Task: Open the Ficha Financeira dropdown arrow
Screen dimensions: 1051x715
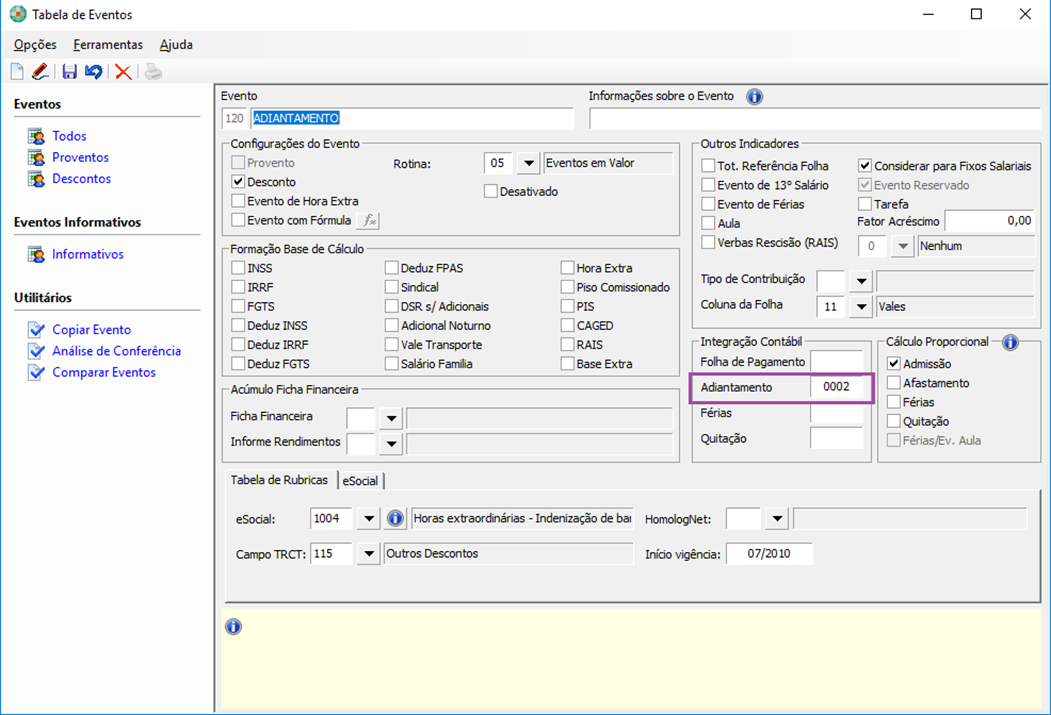Action: click(x=391, y=418)
